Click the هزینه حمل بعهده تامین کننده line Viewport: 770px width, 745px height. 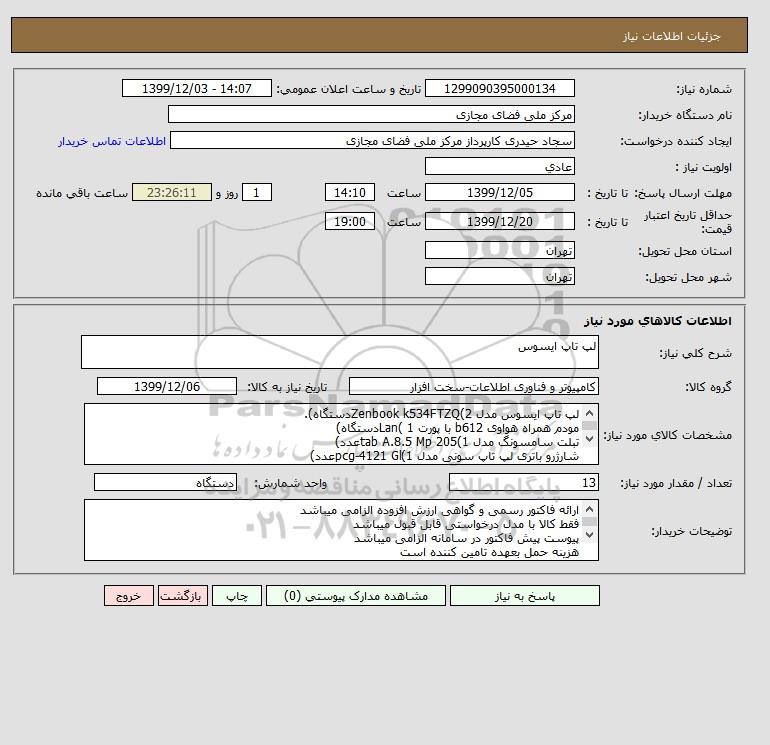click(x=490, y=552)
